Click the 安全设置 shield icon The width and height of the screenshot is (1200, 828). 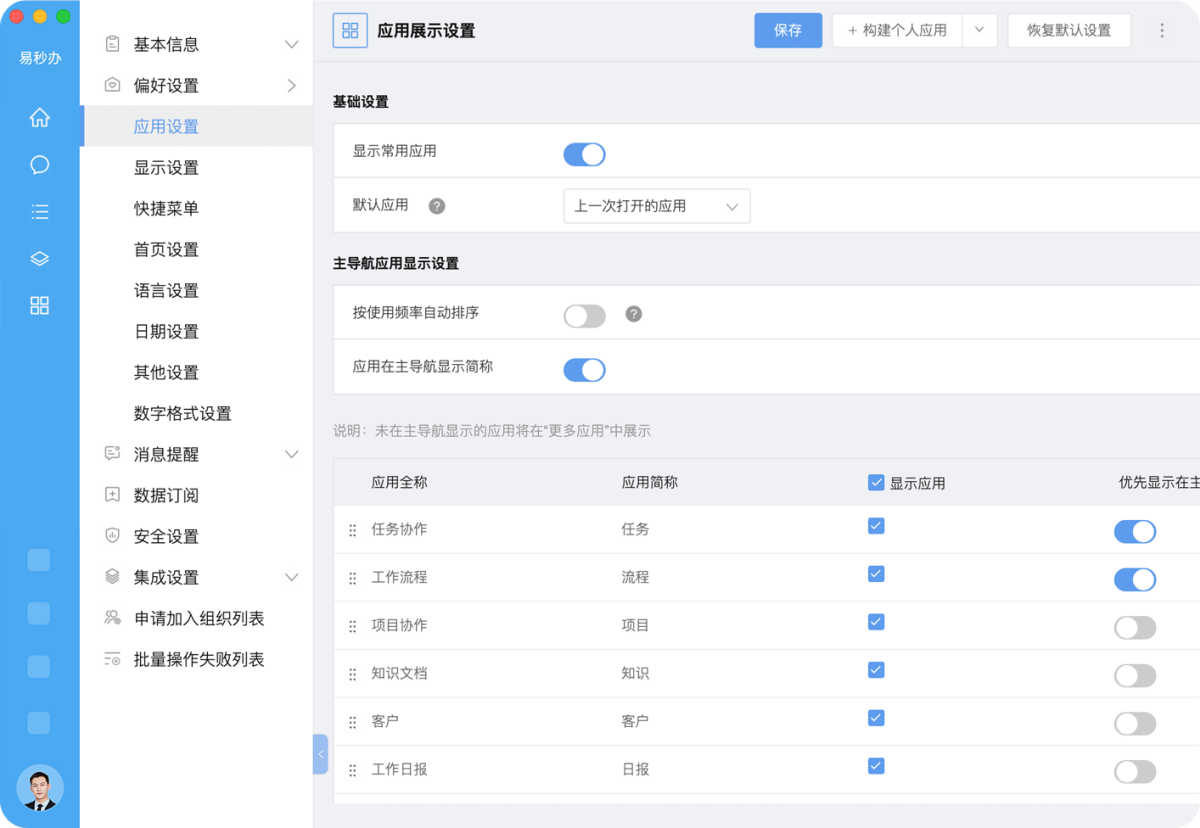(x=112, y=536)
